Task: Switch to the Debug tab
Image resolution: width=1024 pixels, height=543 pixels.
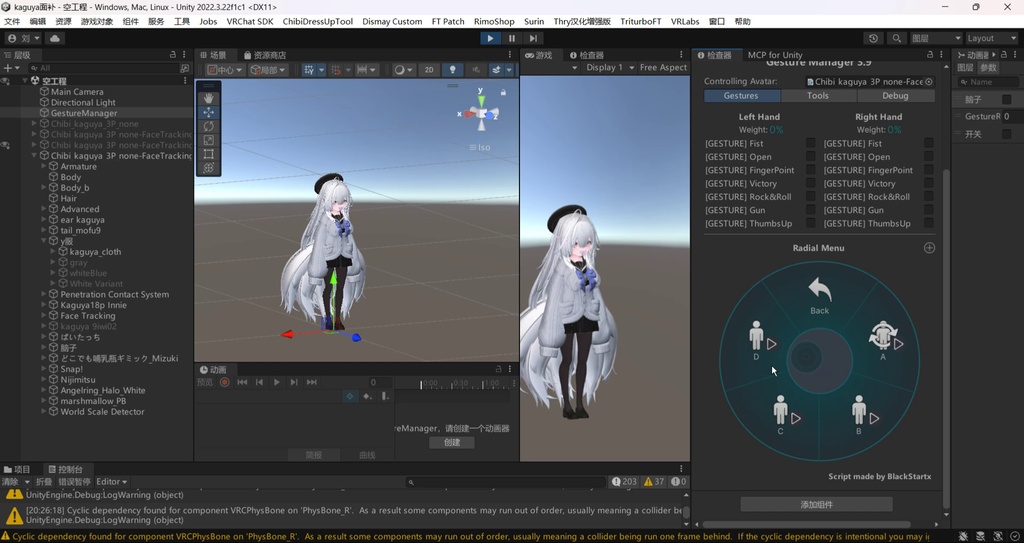Action: [895, 95]
